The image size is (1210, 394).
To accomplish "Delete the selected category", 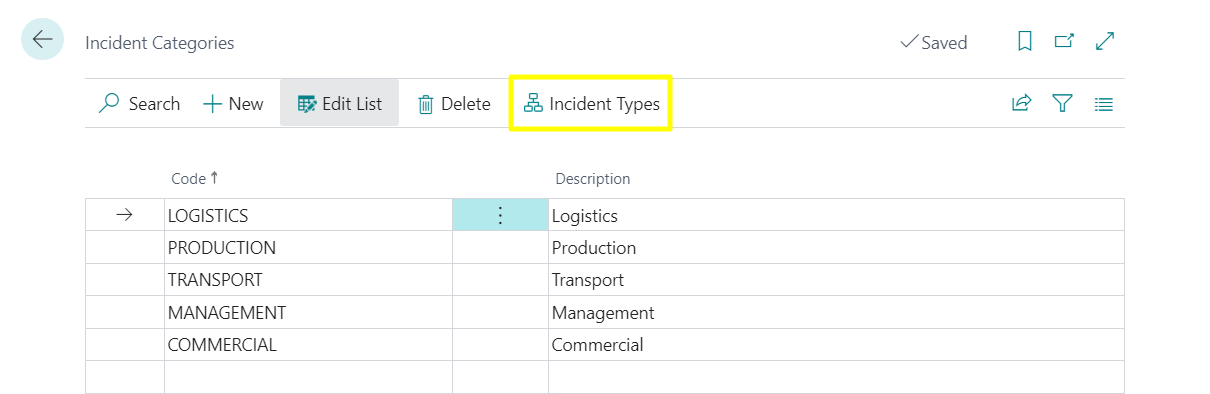I will [x=454, y=104].
